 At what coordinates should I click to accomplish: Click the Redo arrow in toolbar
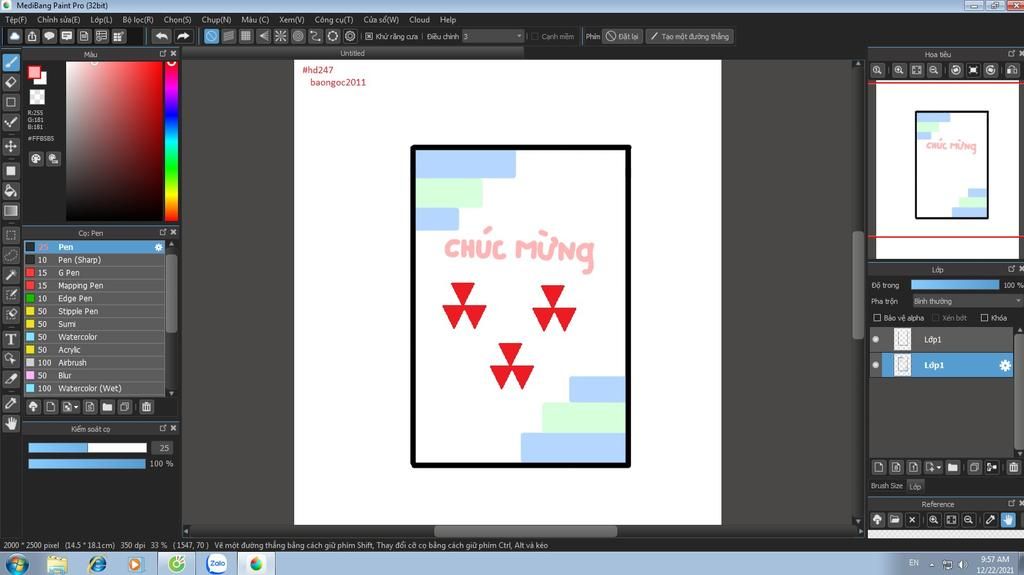click(184, 36)
